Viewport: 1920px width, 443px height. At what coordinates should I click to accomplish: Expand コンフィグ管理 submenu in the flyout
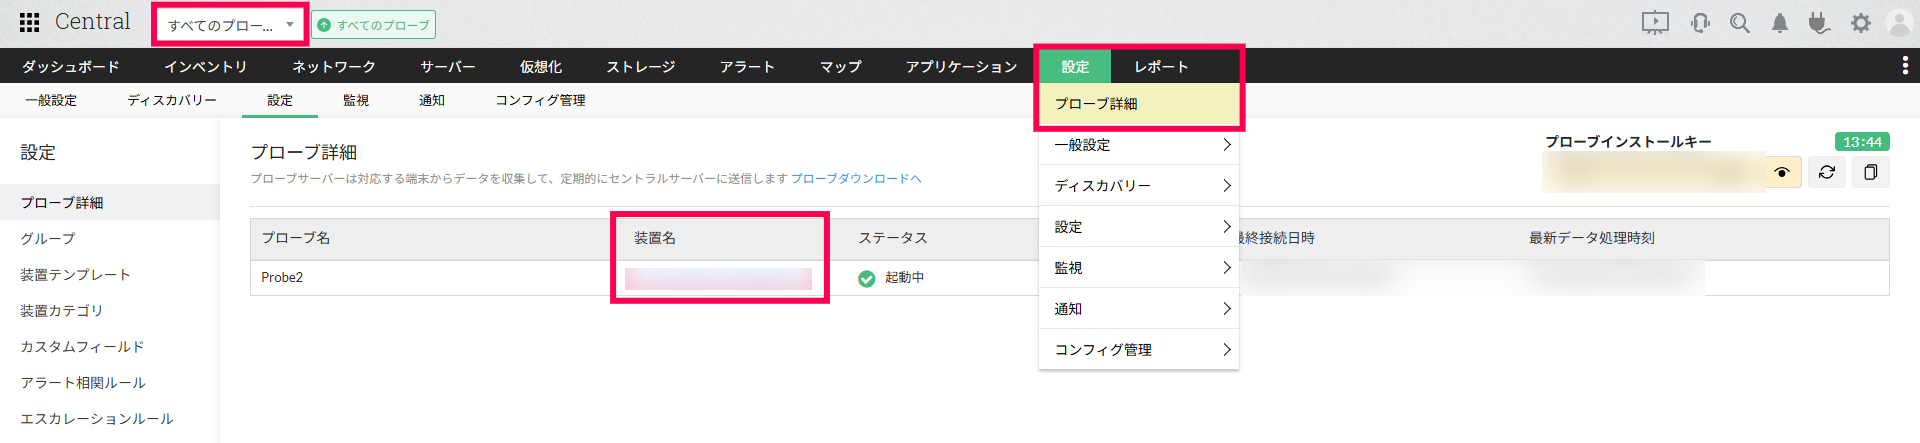(1138, 350)
